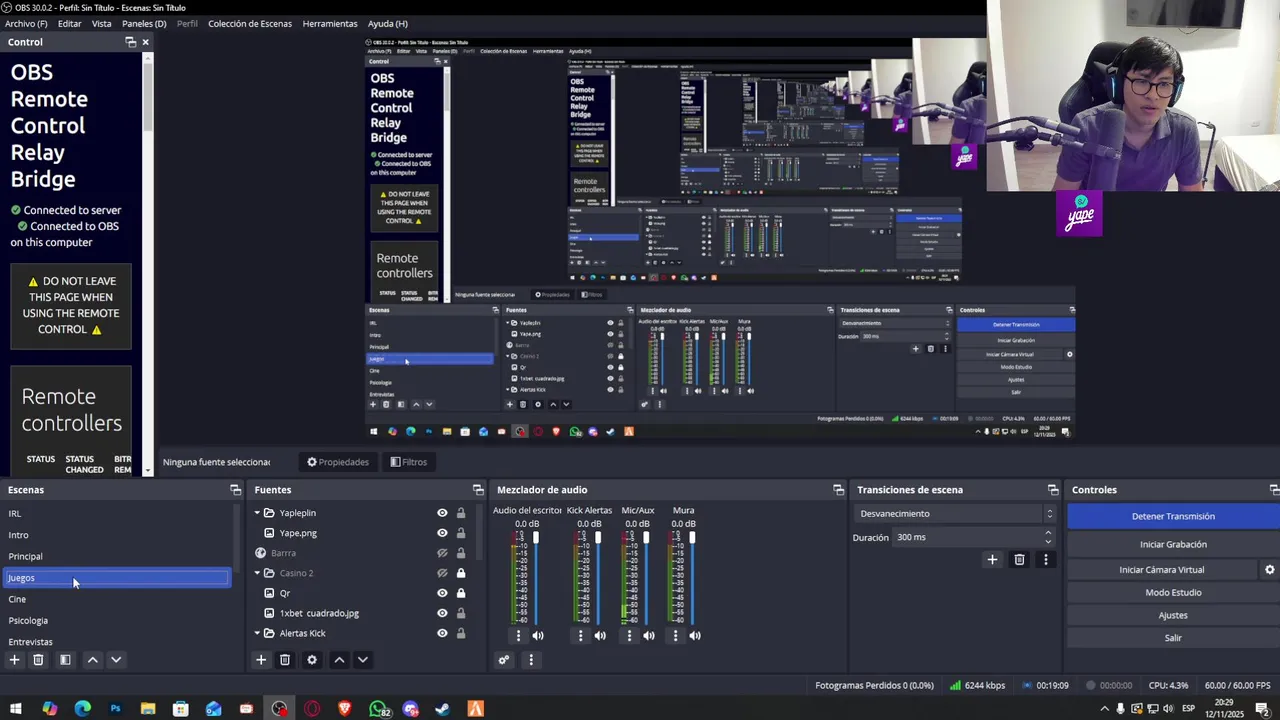Click Iniciar Grabación button
Viewport: 1280px width, 720px height.
(x=1173, y=544)
